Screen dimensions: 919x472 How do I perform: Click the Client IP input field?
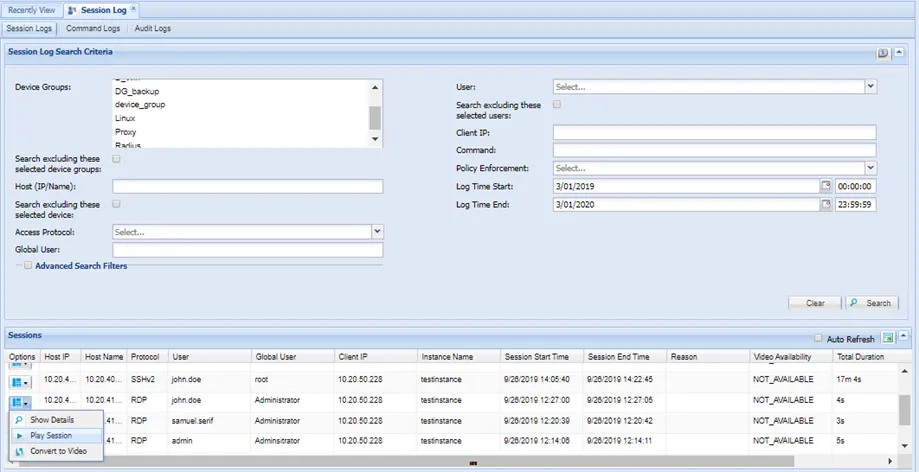(714, 132)
